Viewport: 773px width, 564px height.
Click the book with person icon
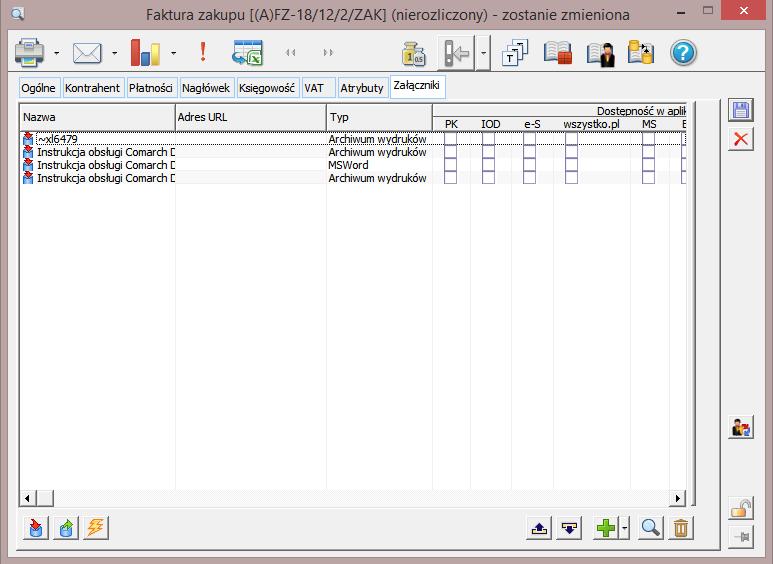click(x=601, y=54)
